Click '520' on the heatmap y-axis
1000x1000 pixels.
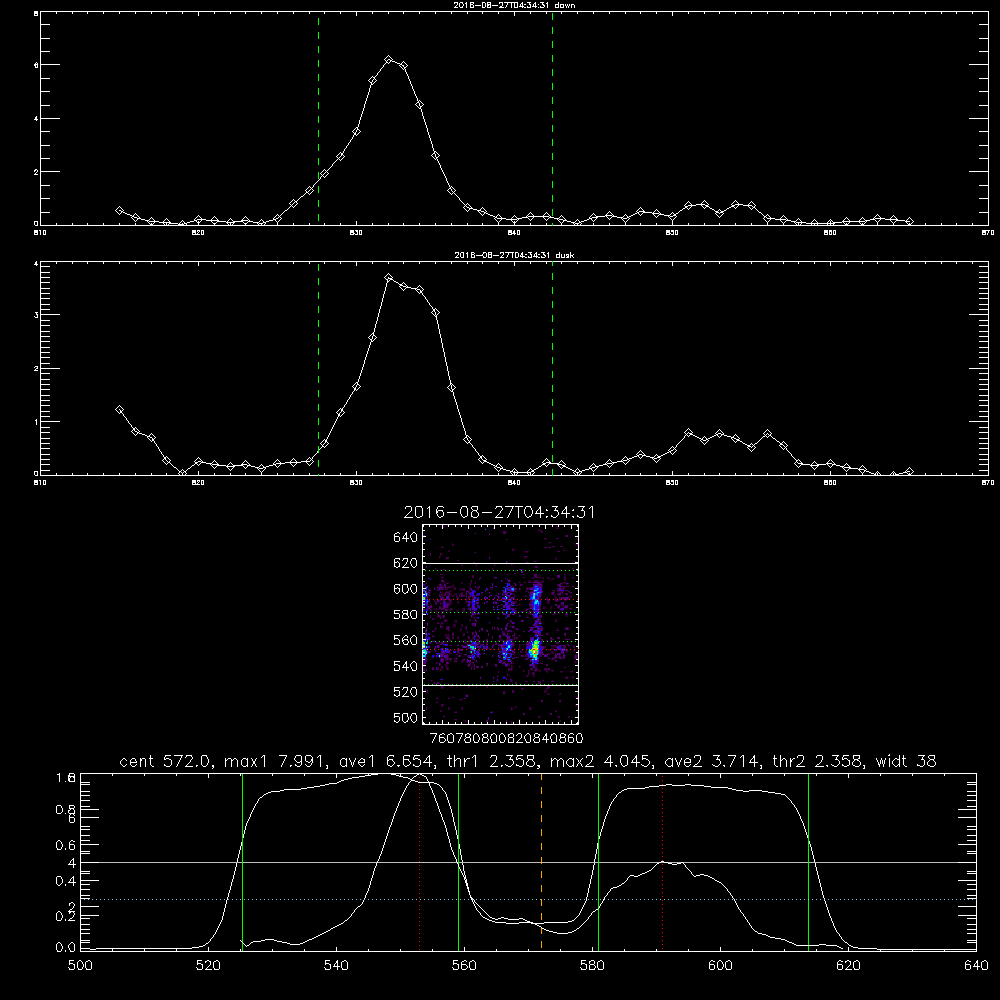coord(406,692)
